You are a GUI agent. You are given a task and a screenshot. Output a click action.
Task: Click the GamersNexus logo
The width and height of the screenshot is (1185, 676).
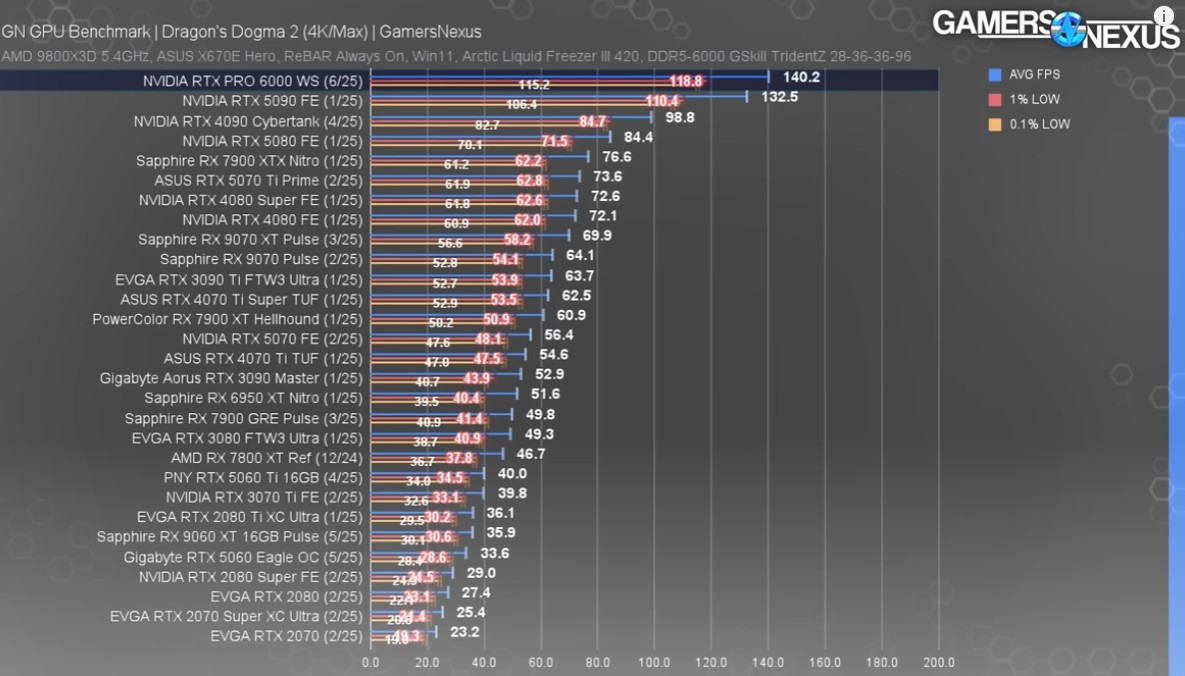1056,29
